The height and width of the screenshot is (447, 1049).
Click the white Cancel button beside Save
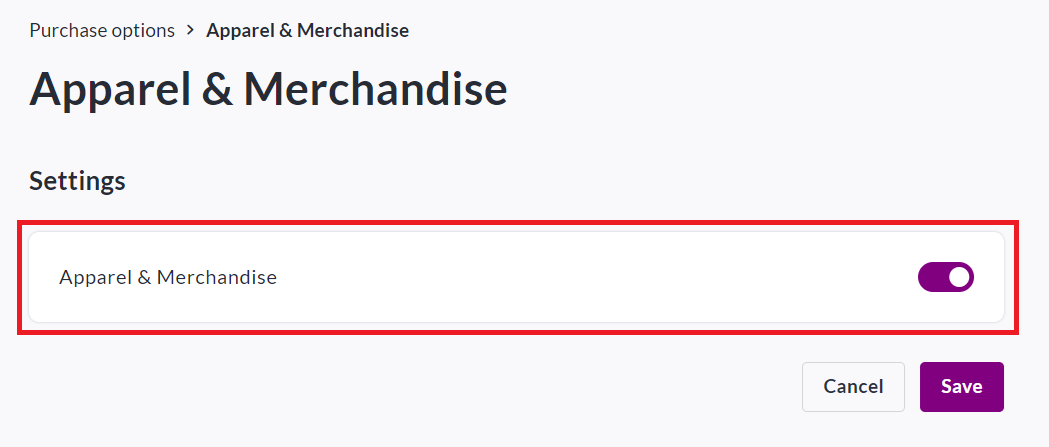coord(853,386)
